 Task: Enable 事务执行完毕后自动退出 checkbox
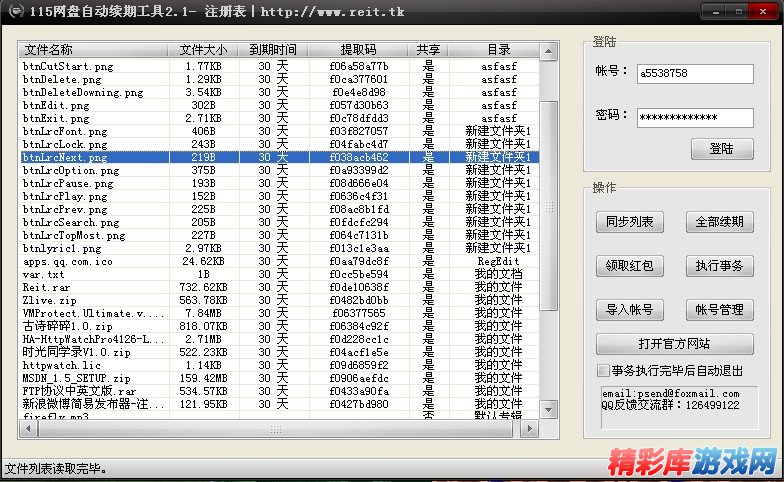603,371
